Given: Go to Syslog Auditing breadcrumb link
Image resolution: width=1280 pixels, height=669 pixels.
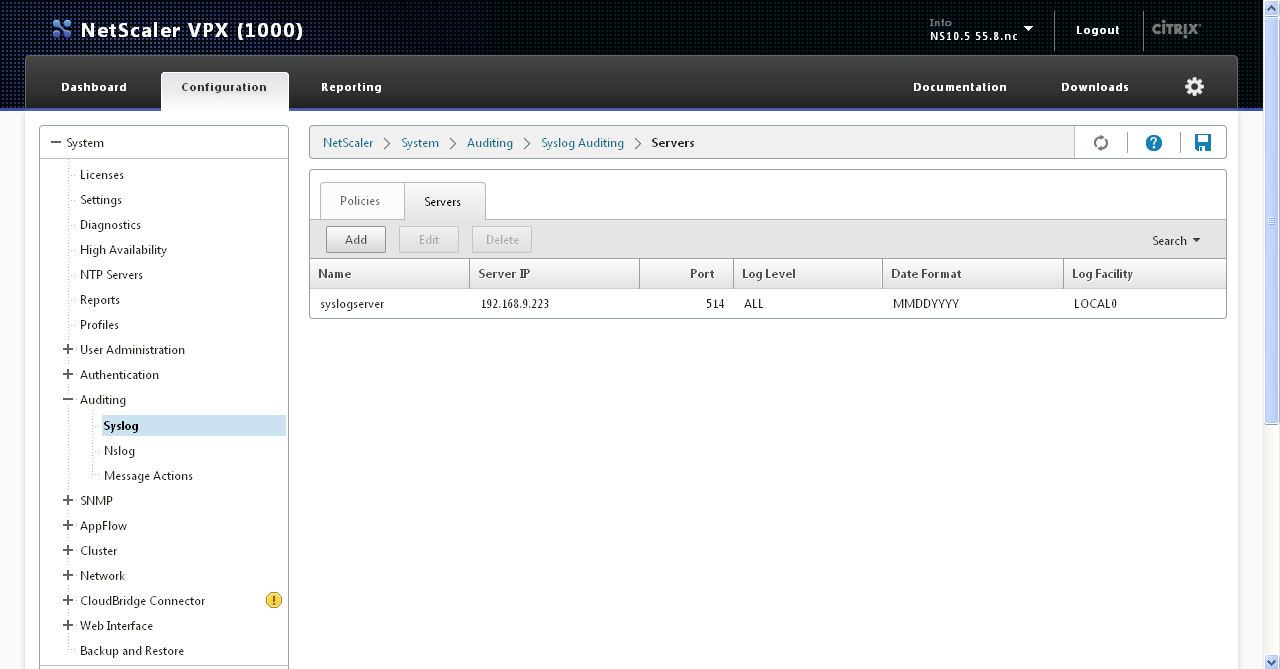Looking at the screenshot, I should 582,143.
